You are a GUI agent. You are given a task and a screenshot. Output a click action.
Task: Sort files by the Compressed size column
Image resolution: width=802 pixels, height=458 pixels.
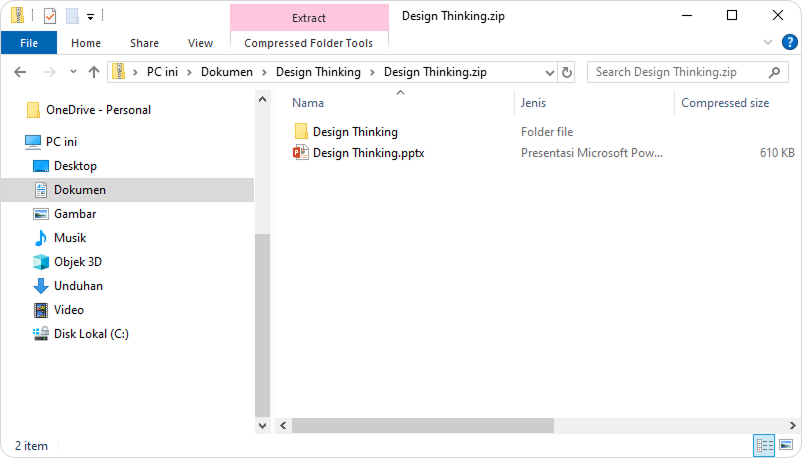725,103
